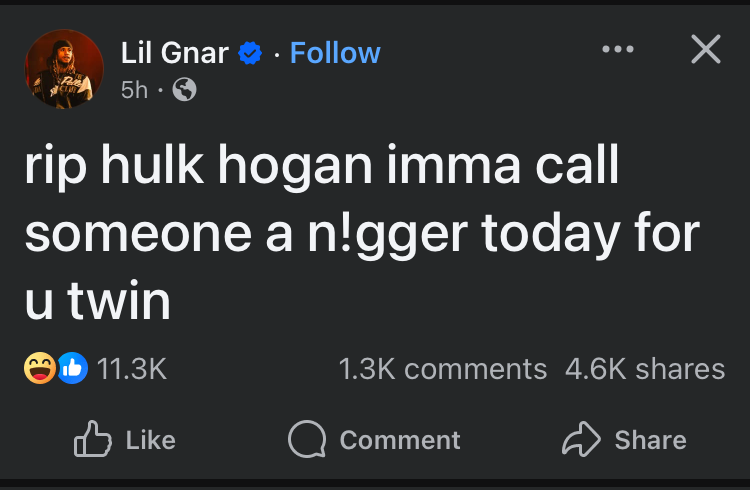The width and height of the screenshot is (750, 490).
Task: Select the Comment button label
Action: pos(400,440)
